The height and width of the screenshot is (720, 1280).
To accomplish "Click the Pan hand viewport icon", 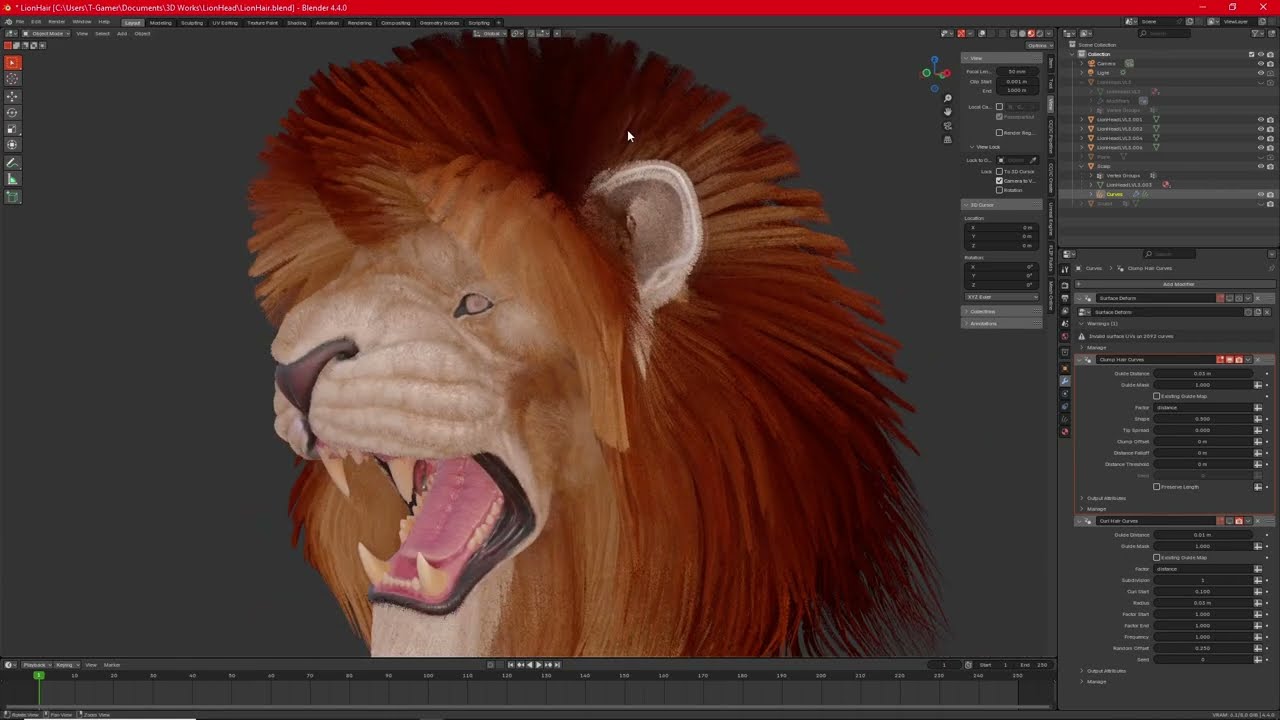I will pyautogui.click(x=948, y=112).
